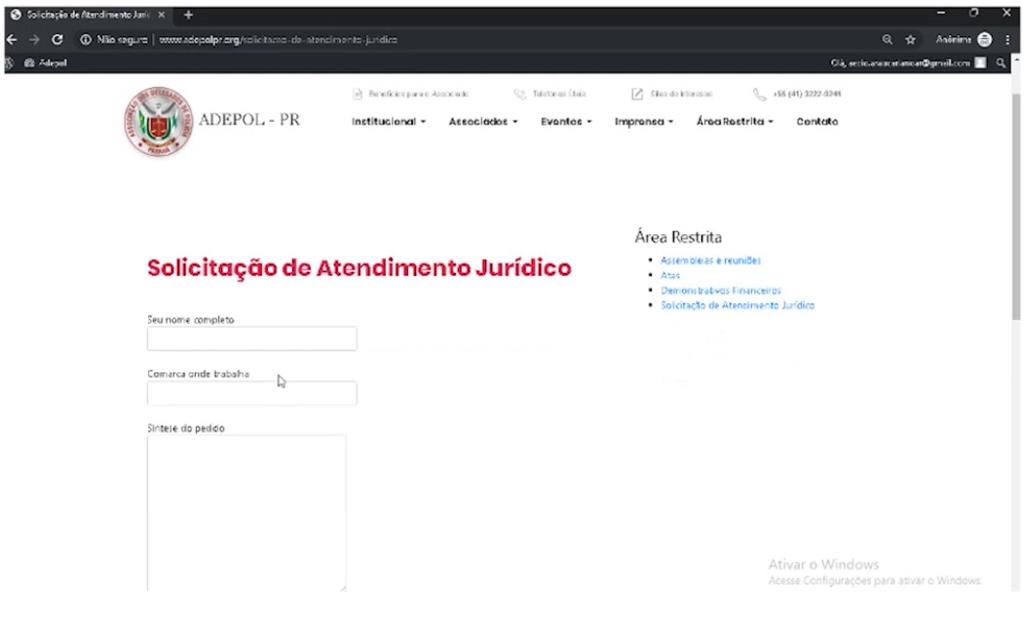Go back using the browser back arrow
Screen dimensions: 1024x624
11,40
